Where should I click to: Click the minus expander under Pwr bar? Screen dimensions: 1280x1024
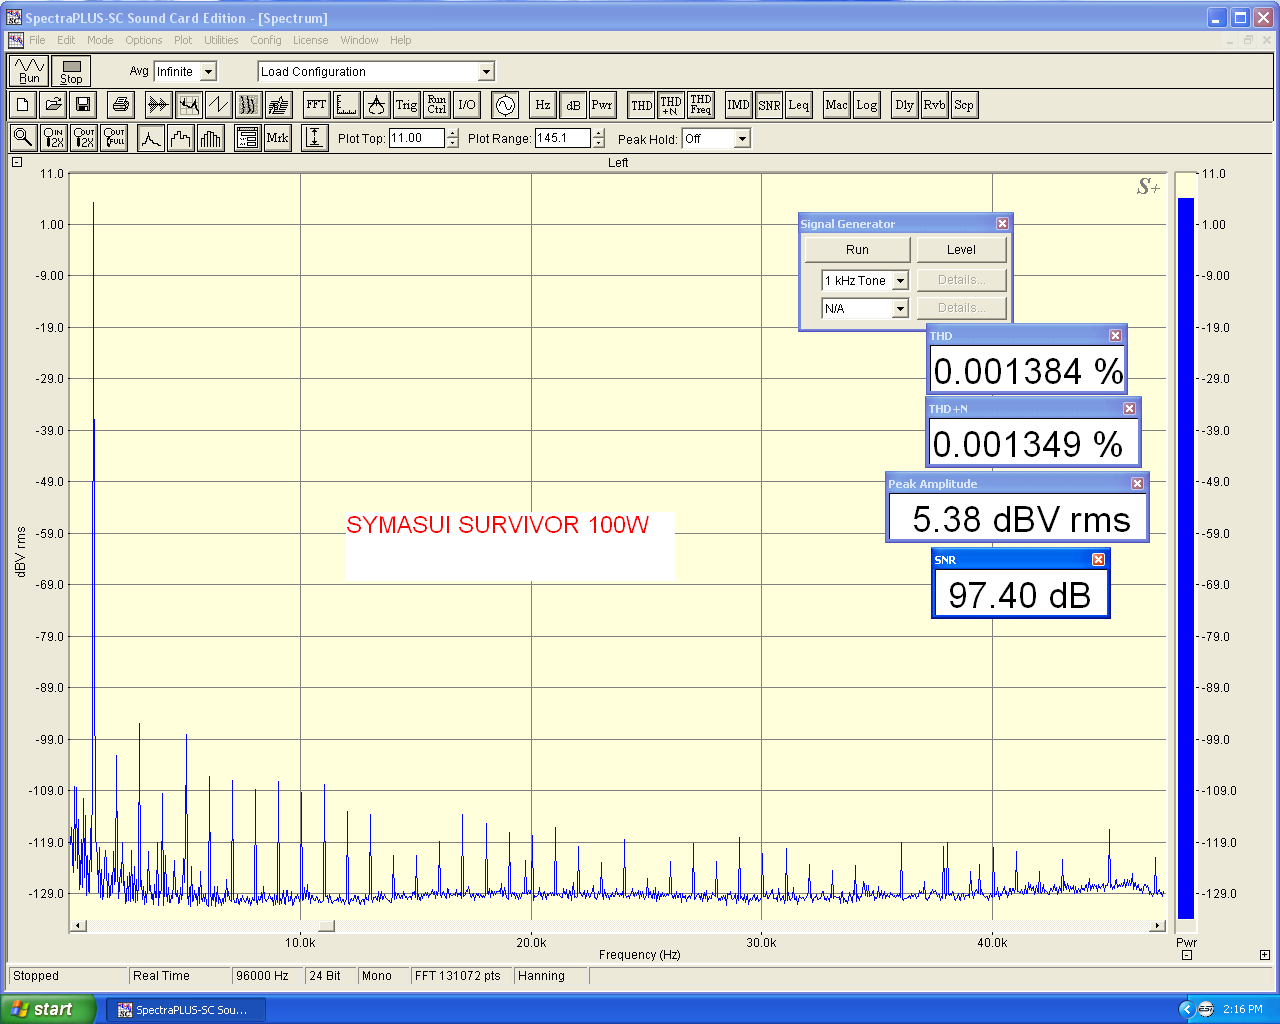pyautogui.click(x=1187, y=955)
